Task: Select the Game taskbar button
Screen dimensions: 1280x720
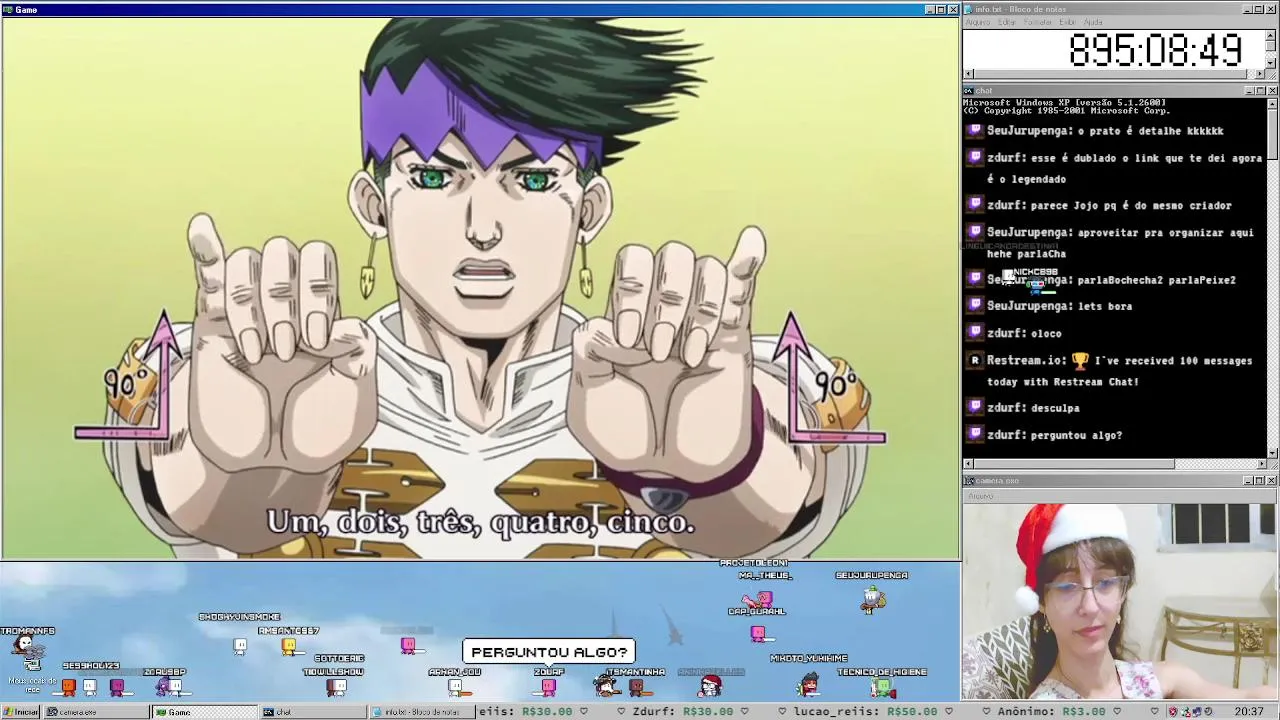Action: (x=204, y=712)
